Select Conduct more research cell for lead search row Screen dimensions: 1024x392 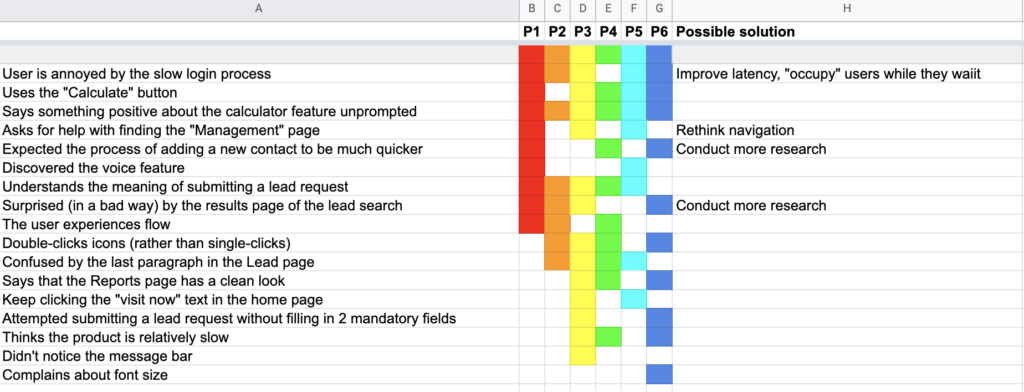click(x=848, y=205)
